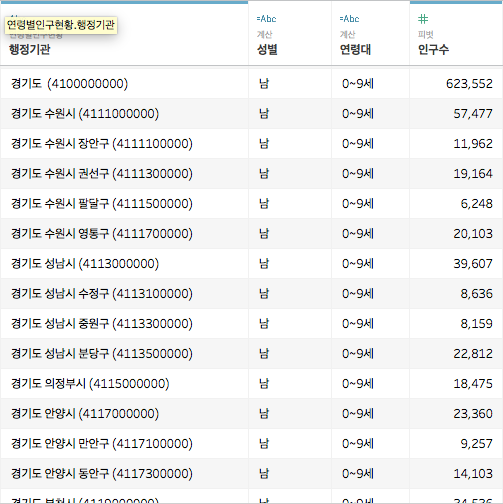Click the population value 8,636

[477, 294]
